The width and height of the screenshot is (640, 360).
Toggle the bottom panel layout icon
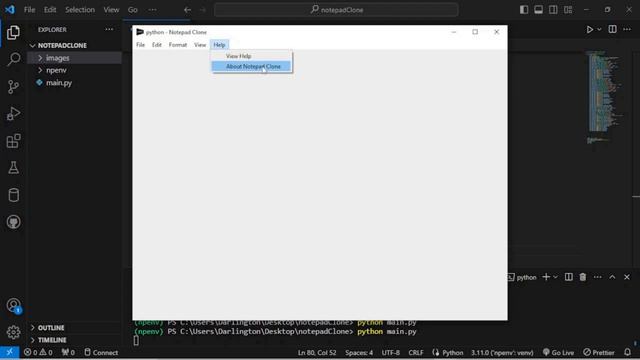(x=539, y=10)
